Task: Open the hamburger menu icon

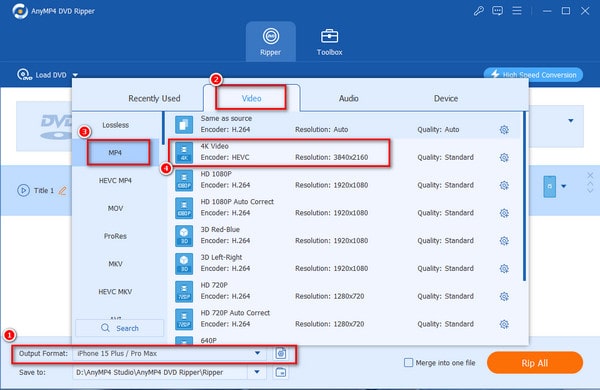Action: pyautogui.click(x=517, y=11)
